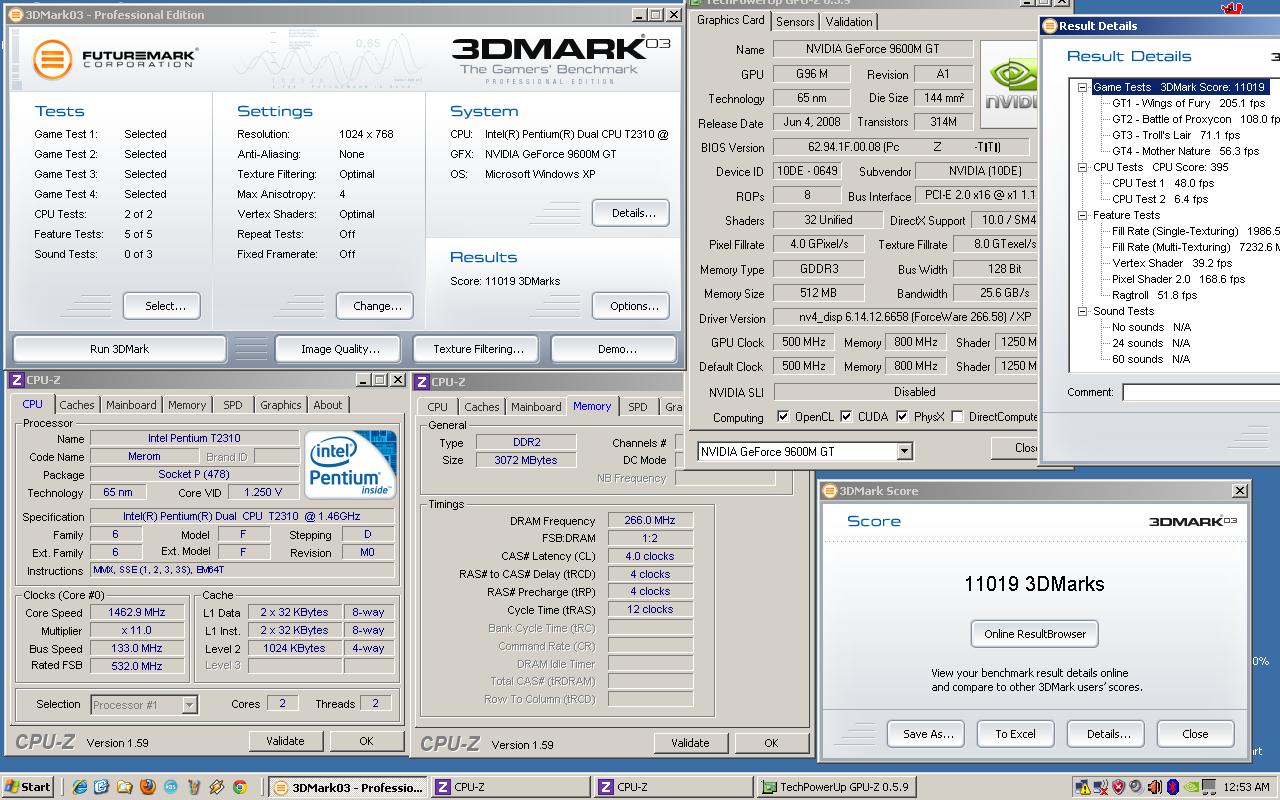1280x800 pixels.
Task: Click the network warning tray icon
Action: click(1081, 787)
